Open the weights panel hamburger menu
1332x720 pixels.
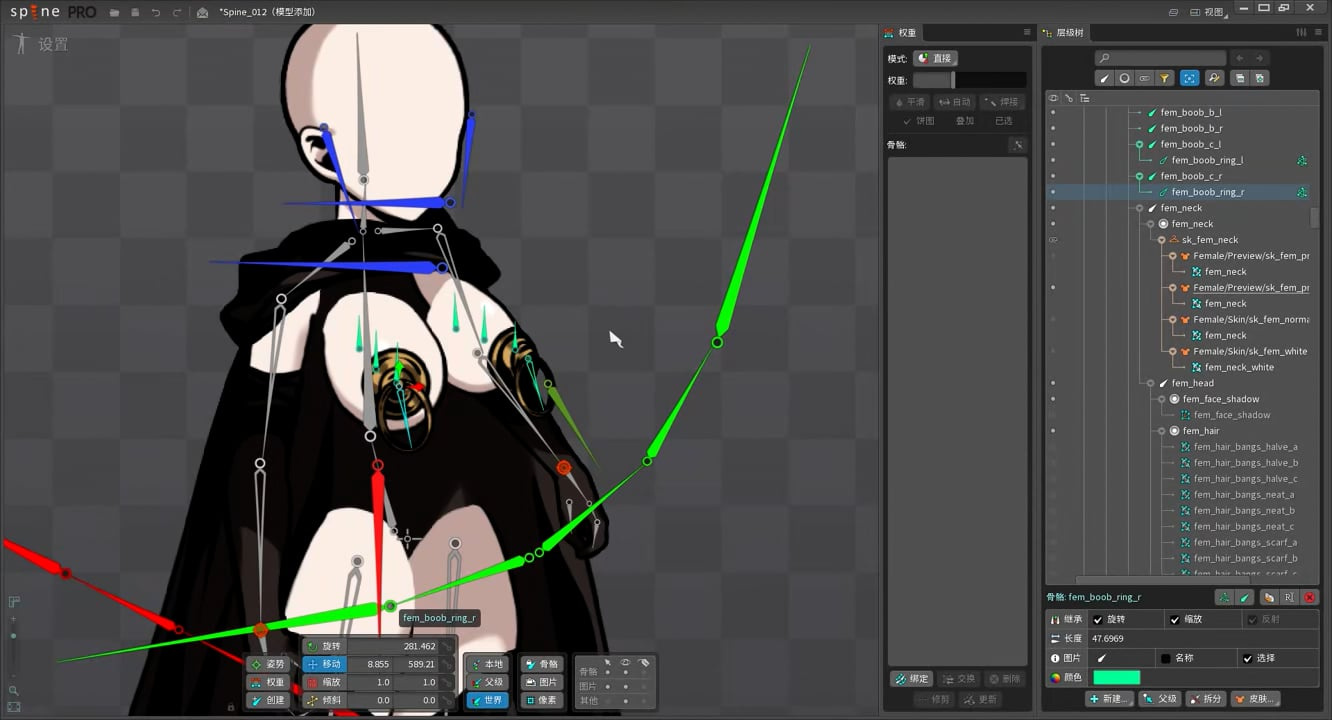pyautogui.click(x=1026, y=33)
